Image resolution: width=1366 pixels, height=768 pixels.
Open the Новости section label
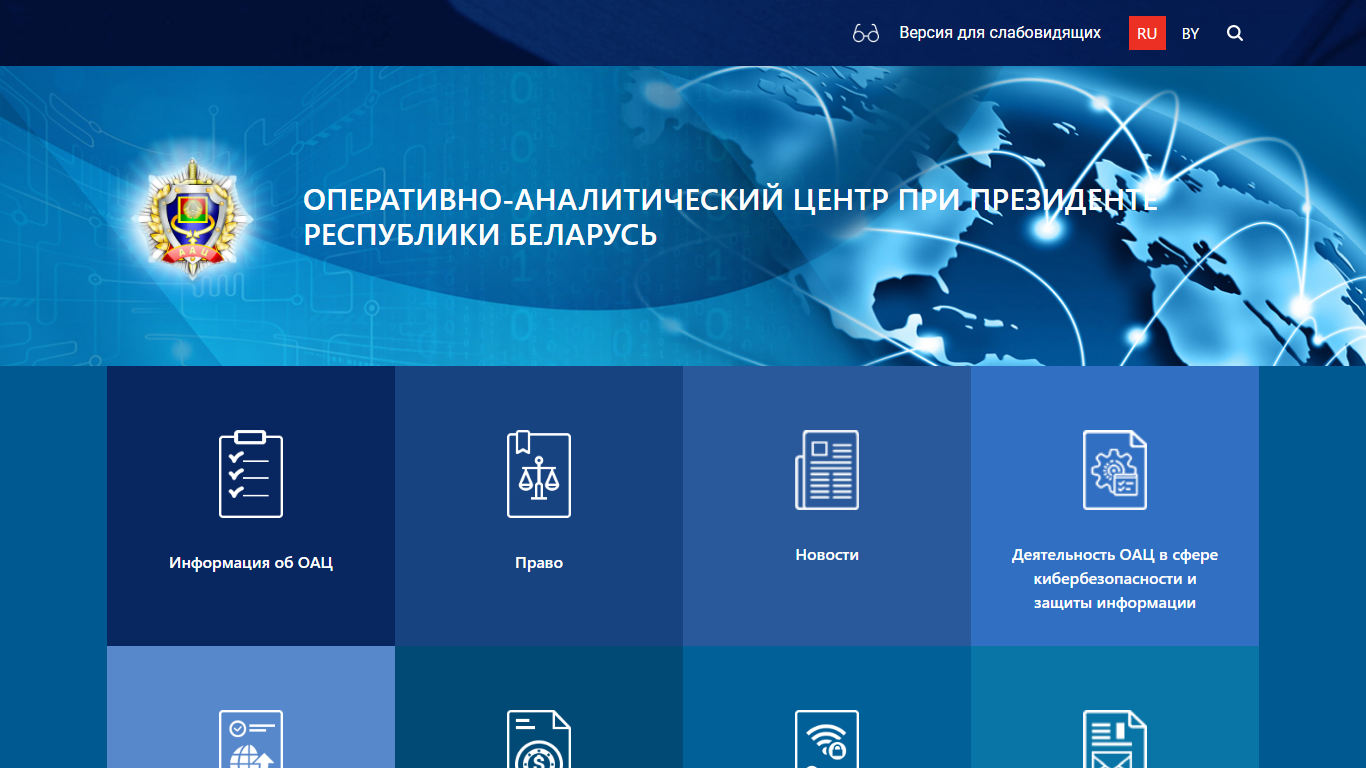click(x=827, y=555)
